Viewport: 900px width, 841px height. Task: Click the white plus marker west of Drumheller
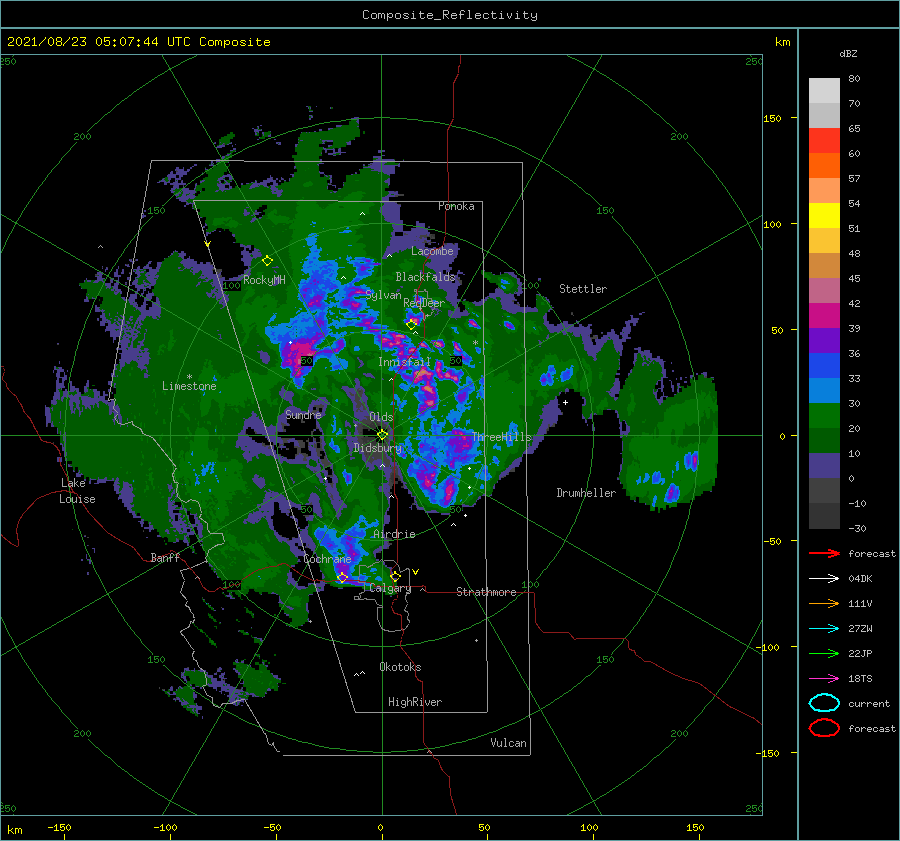565,402
